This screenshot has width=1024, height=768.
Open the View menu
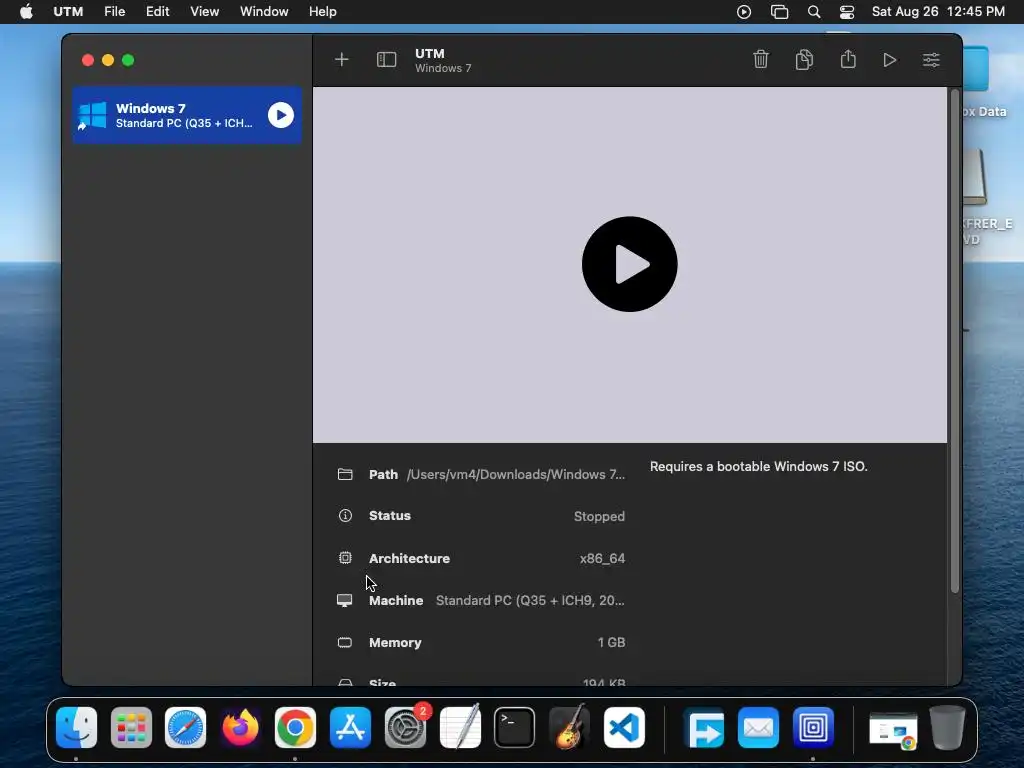[204, 12]
